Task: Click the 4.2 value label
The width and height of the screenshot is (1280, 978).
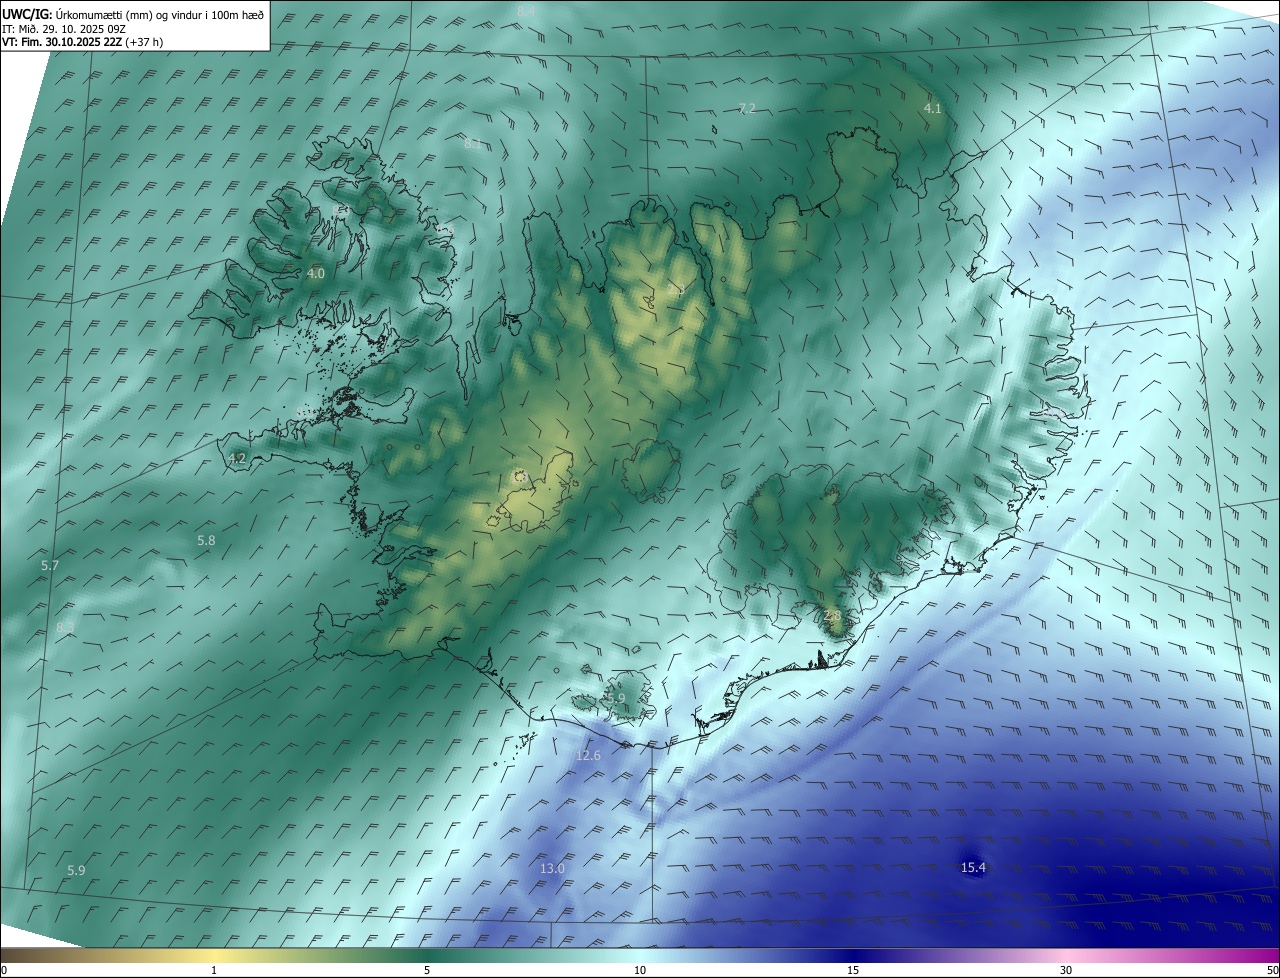Action: (237, 458)
